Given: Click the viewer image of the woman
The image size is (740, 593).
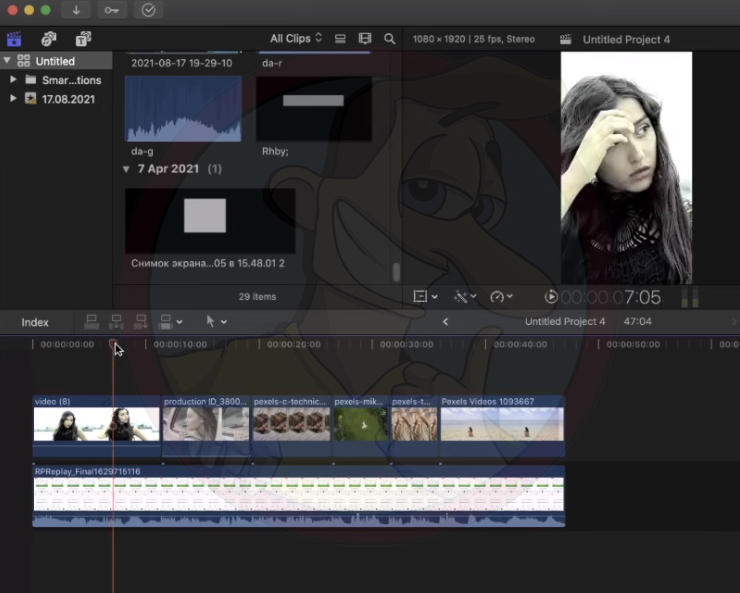Looking at the screenshot, I should (626, 168).
